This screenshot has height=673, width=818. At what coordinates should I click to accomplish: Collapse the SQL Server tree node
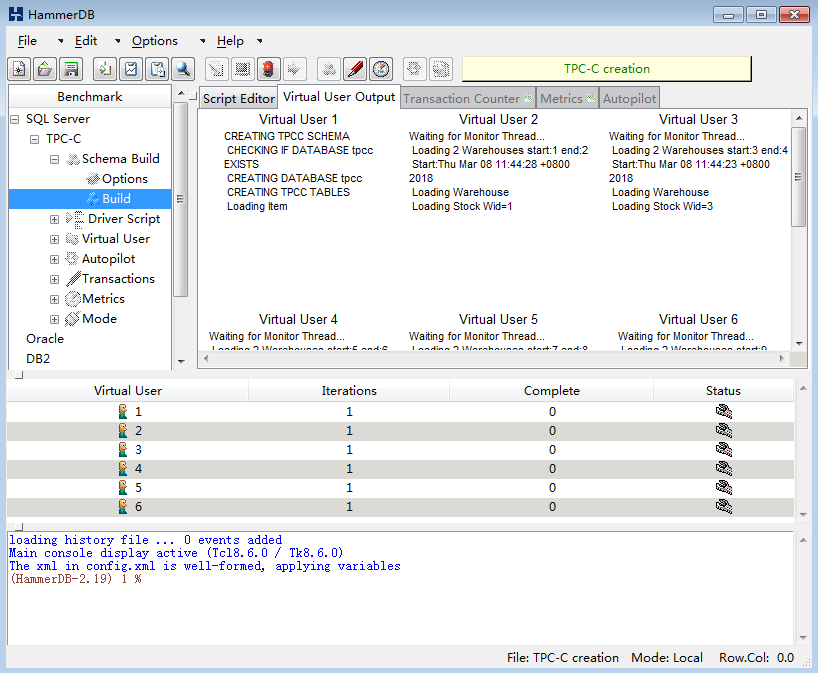coord(15,119)
